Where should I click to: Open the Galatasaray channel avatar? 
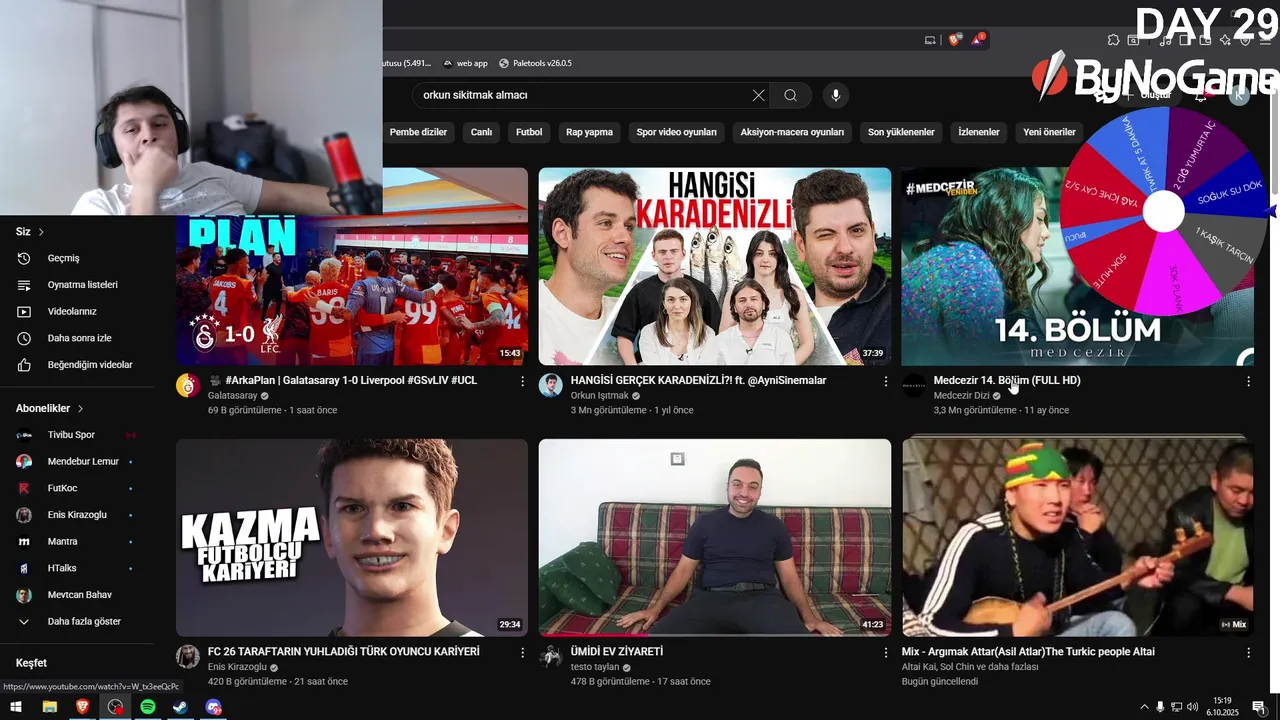click(188, 386)
